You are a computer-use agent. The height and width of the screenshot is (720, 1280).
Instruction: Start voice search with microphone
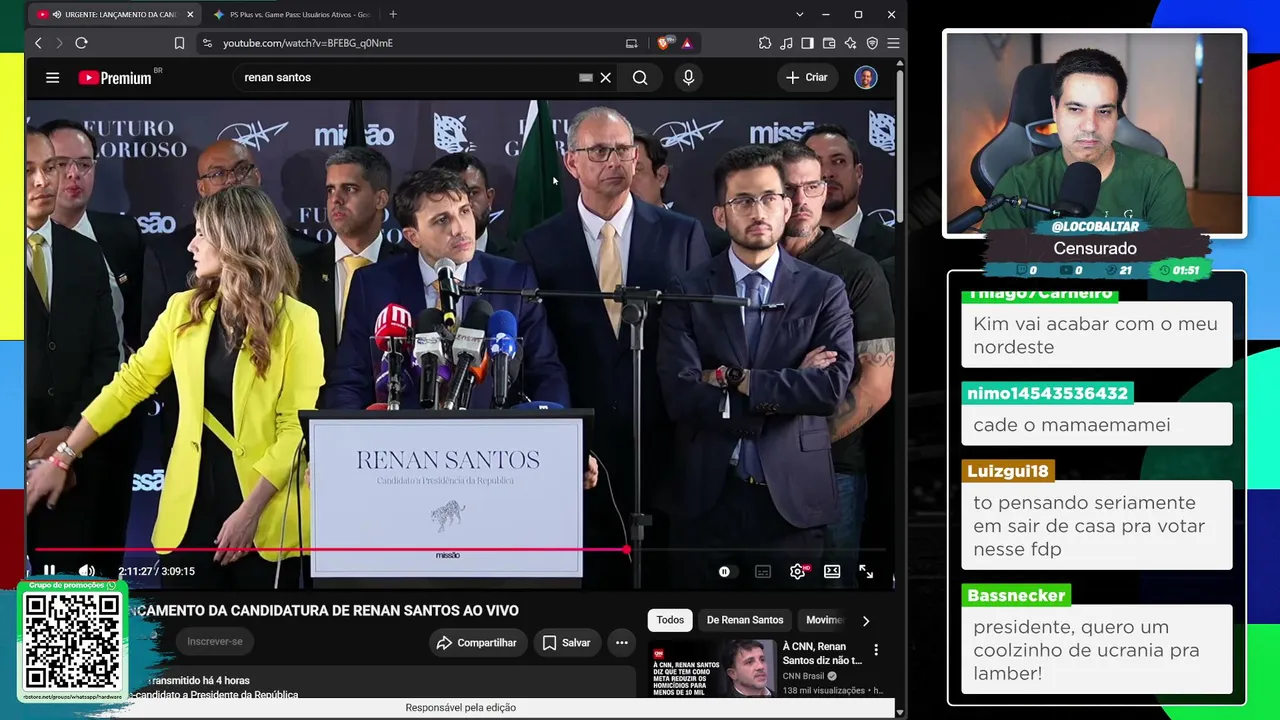click(688, 77)
